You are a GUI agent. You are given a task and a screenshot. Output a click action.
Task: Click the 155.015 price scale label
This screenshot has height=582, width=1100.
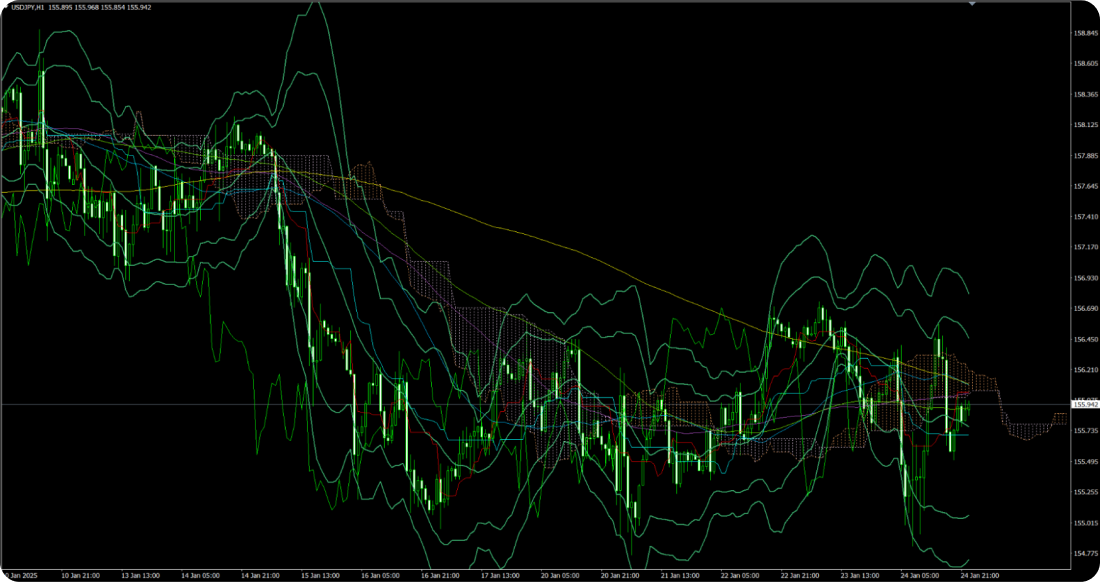[1085, 523]
